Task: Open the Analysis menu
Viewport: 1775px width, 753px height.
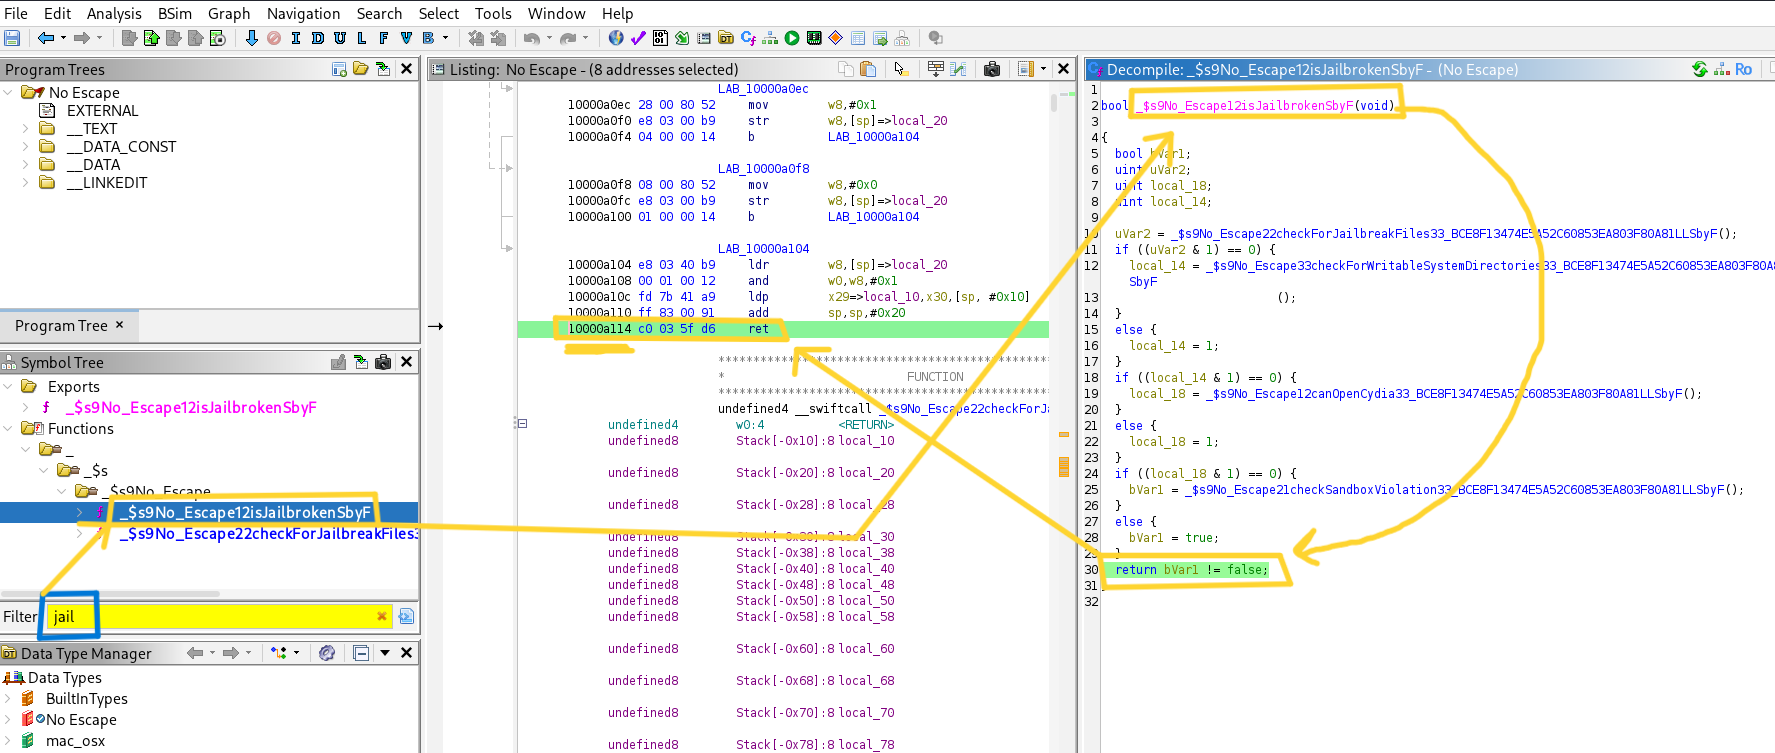Action: (114, 13)
